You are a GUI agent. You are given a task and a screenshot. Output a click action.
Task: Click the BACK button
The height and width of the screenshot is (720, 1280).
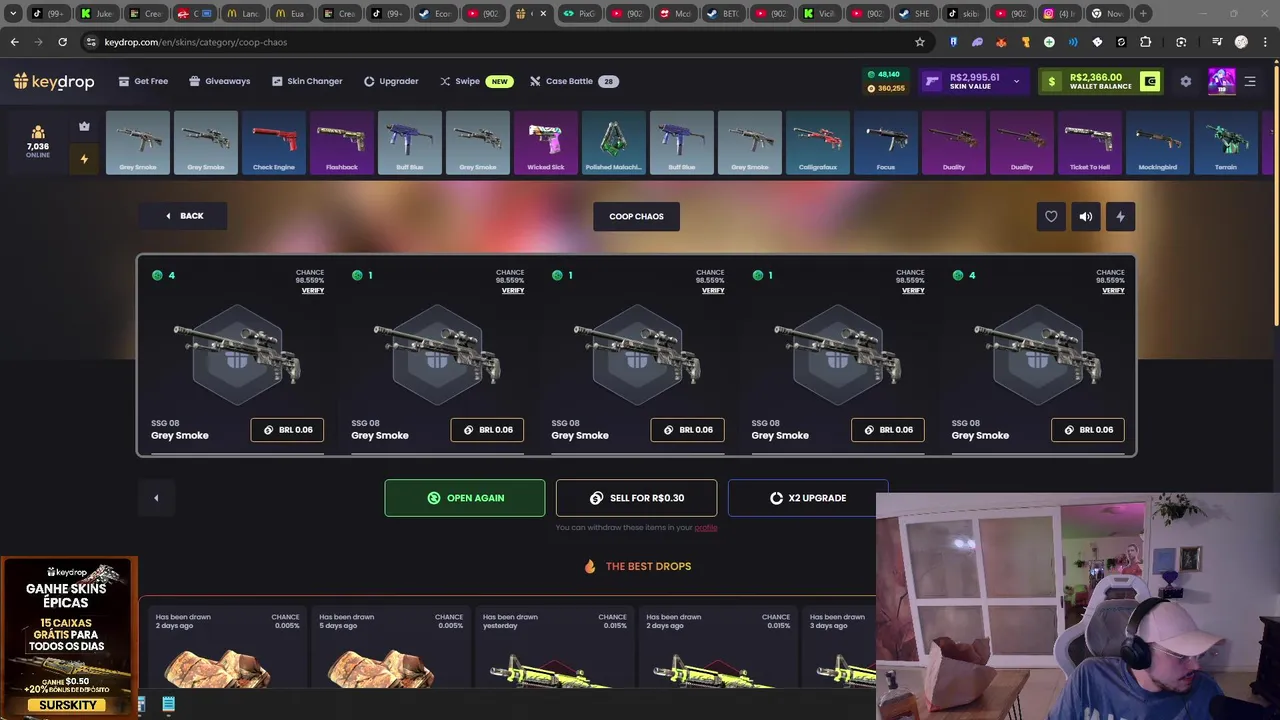pos(183,216)
